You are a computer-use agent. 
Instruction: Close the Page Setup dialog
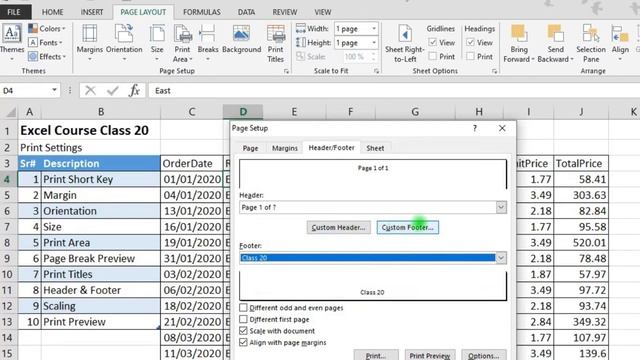502,128
